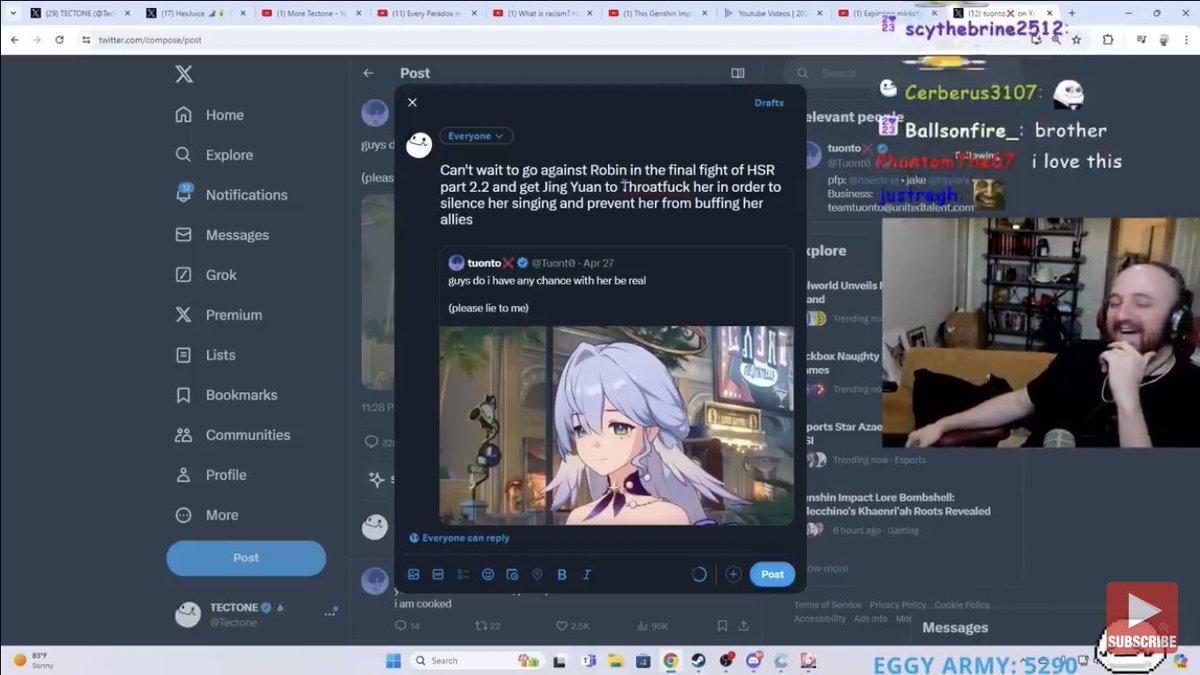
Task: Expand the More sidebar menu
Action: (x=206, y=515)
